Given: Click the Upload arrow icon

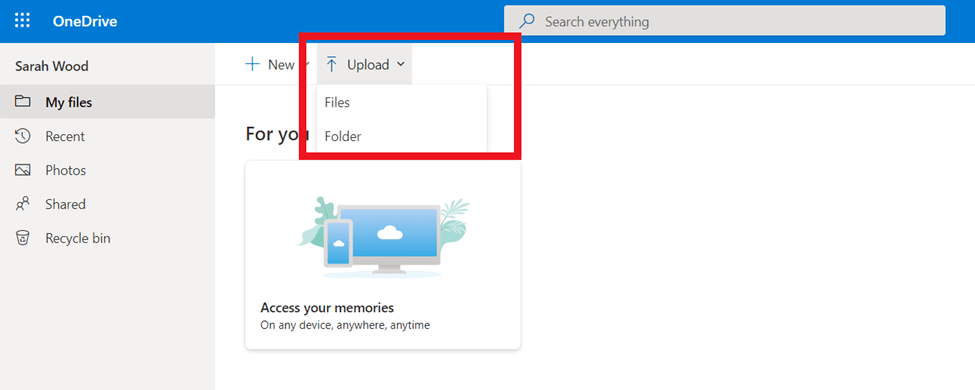Looking at the screenshot, I should pyautogui.click(x=332, y=64).
